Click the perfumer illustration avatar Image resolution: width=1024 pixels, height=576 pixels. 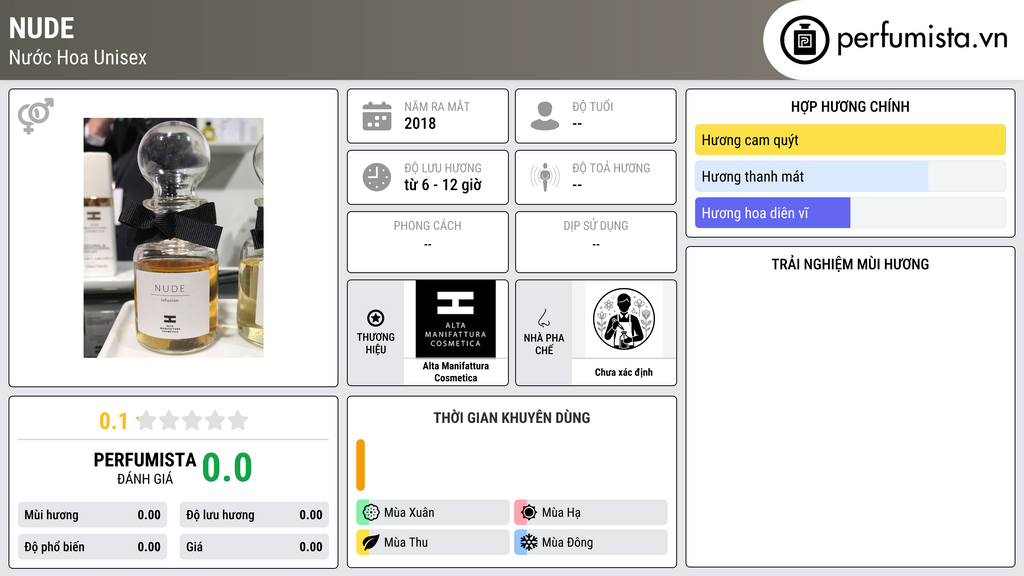[624, 319]
